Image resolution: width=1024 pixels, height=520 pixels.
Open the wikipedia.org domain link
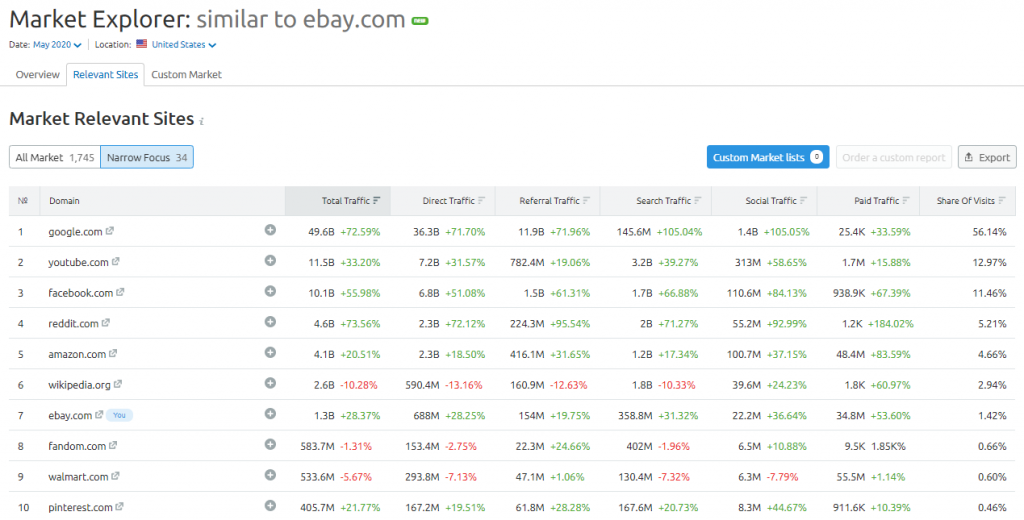point(79,385)
